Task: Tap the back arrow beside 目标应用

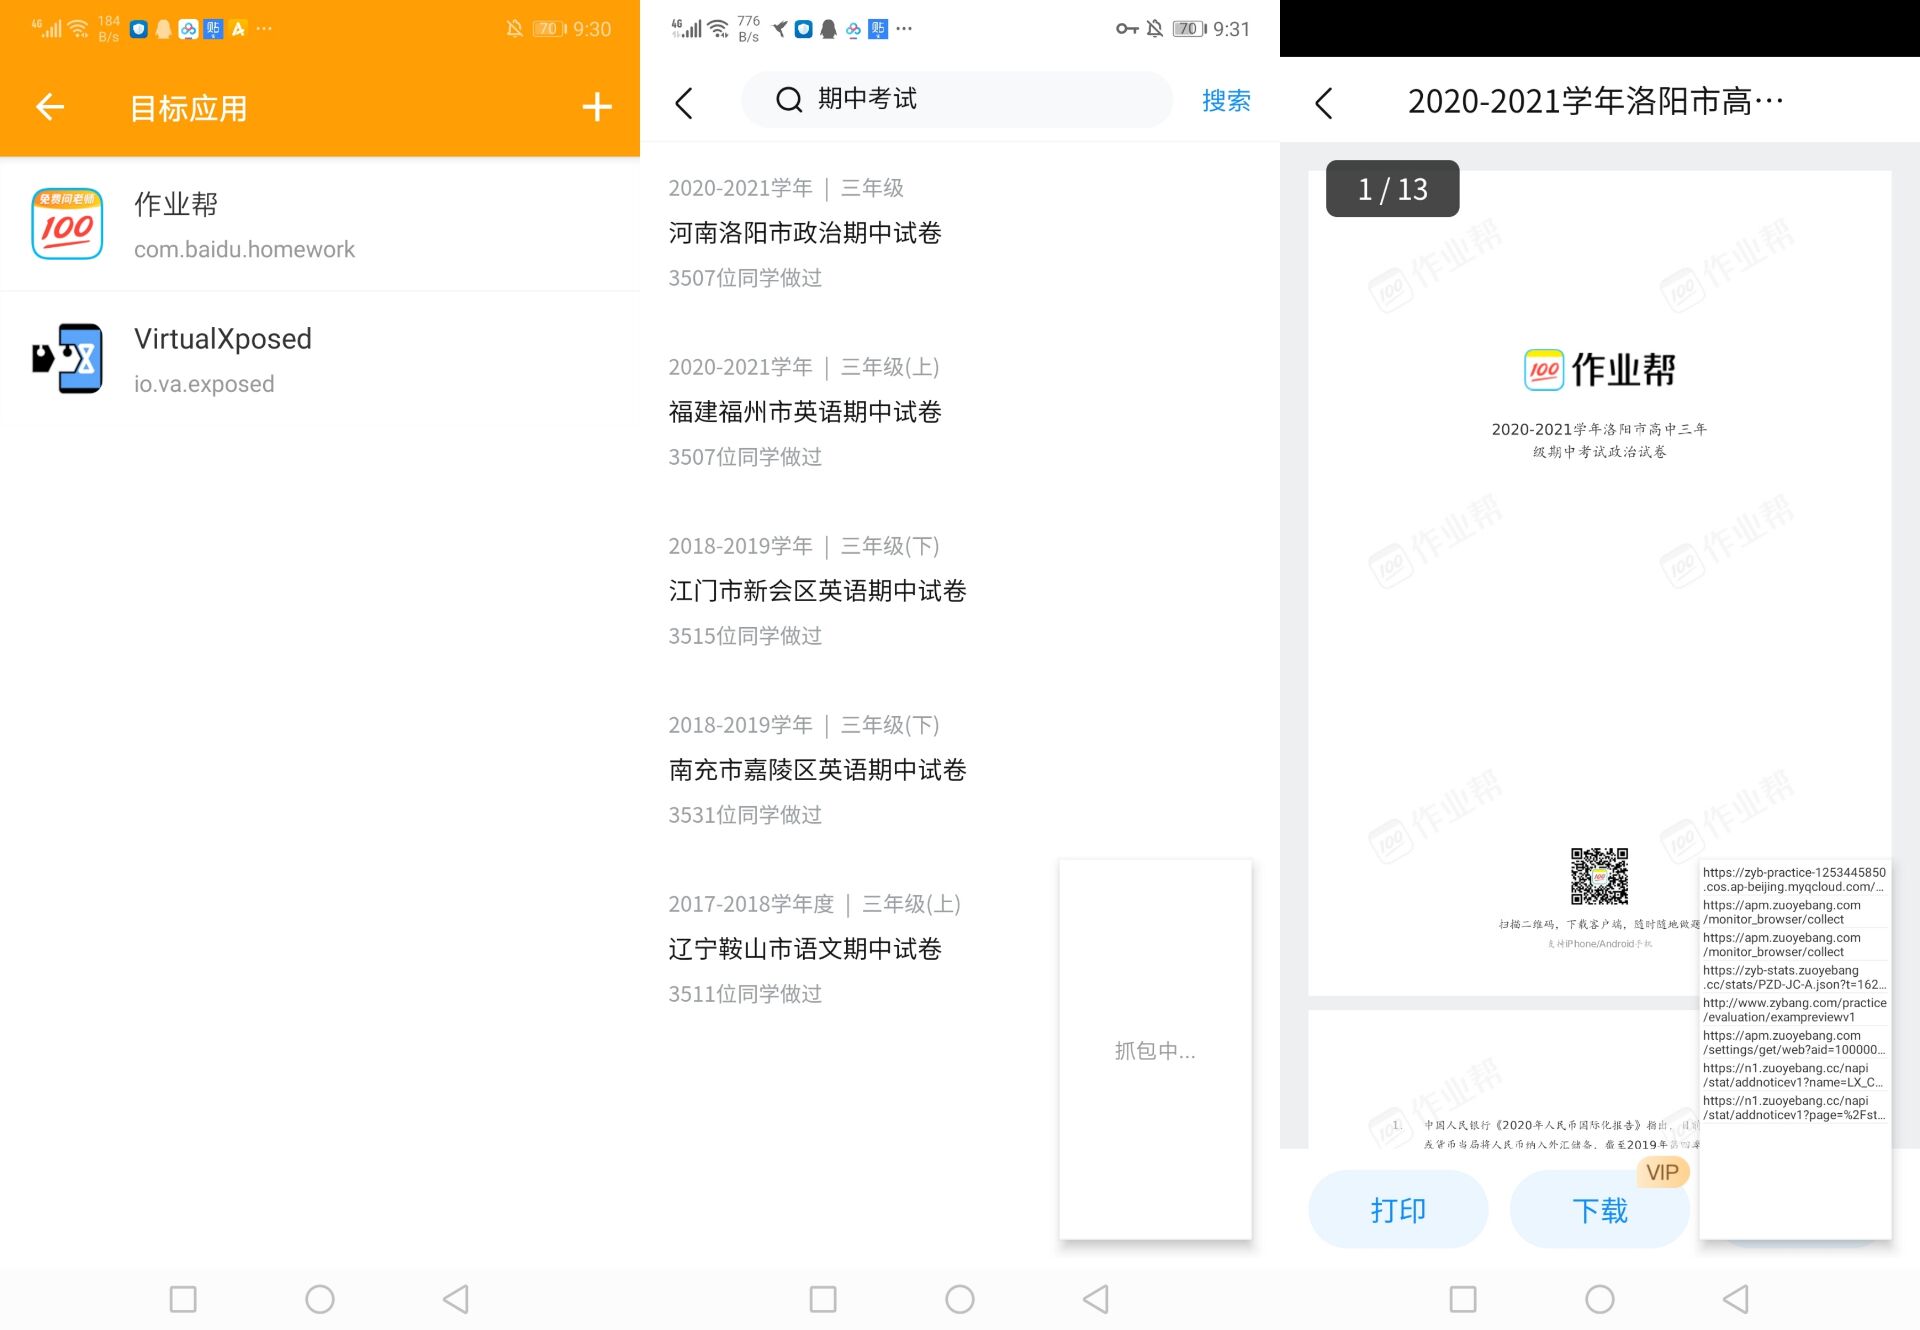Action: 50,107
